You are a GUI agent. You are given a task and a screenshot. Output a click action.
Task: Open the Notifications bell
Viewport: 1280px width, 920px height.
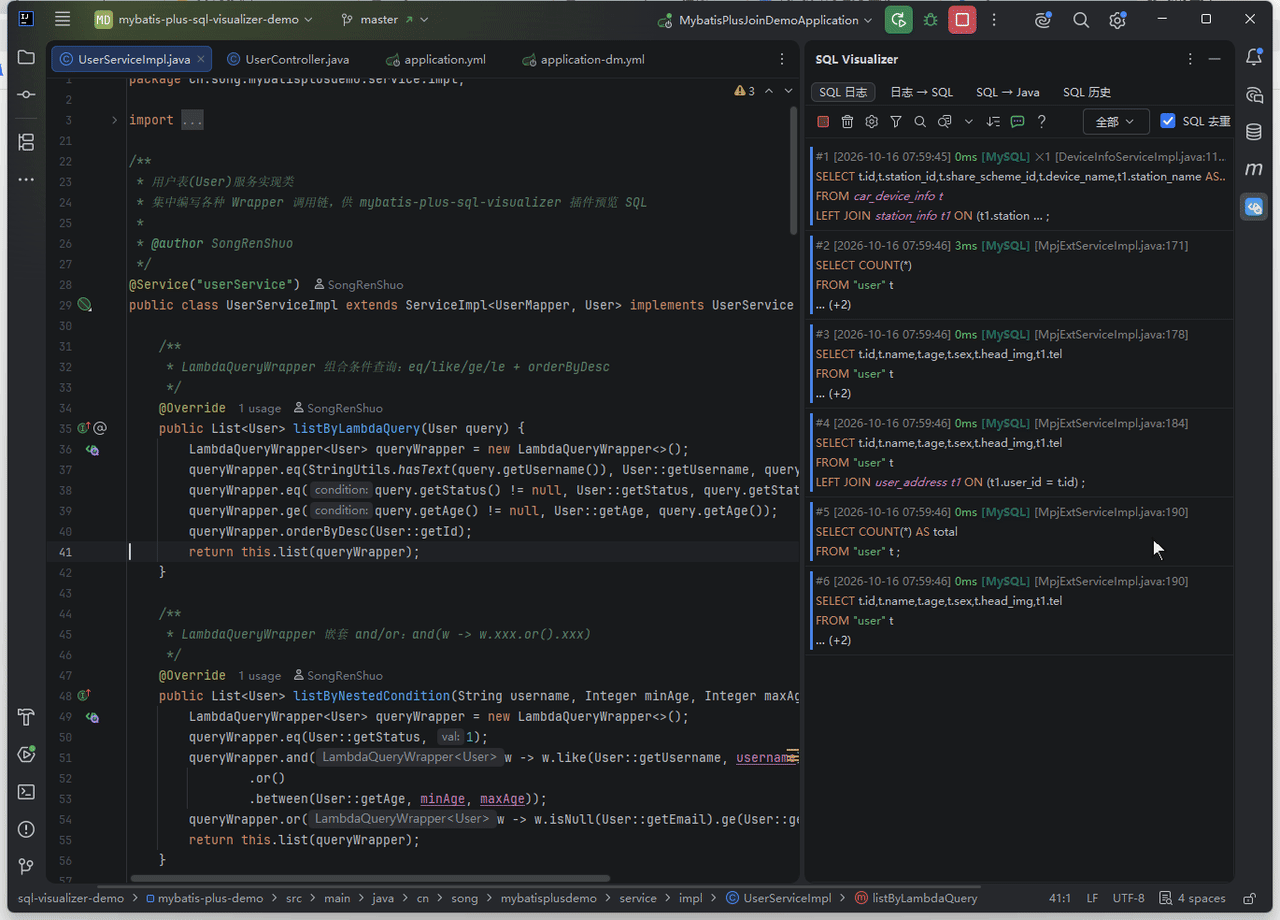coord(1254,58)
